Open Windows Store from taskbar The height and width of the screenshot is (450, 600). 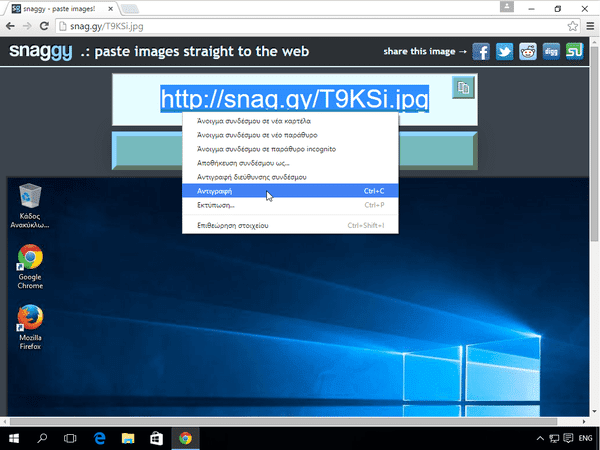pos(156,438)
